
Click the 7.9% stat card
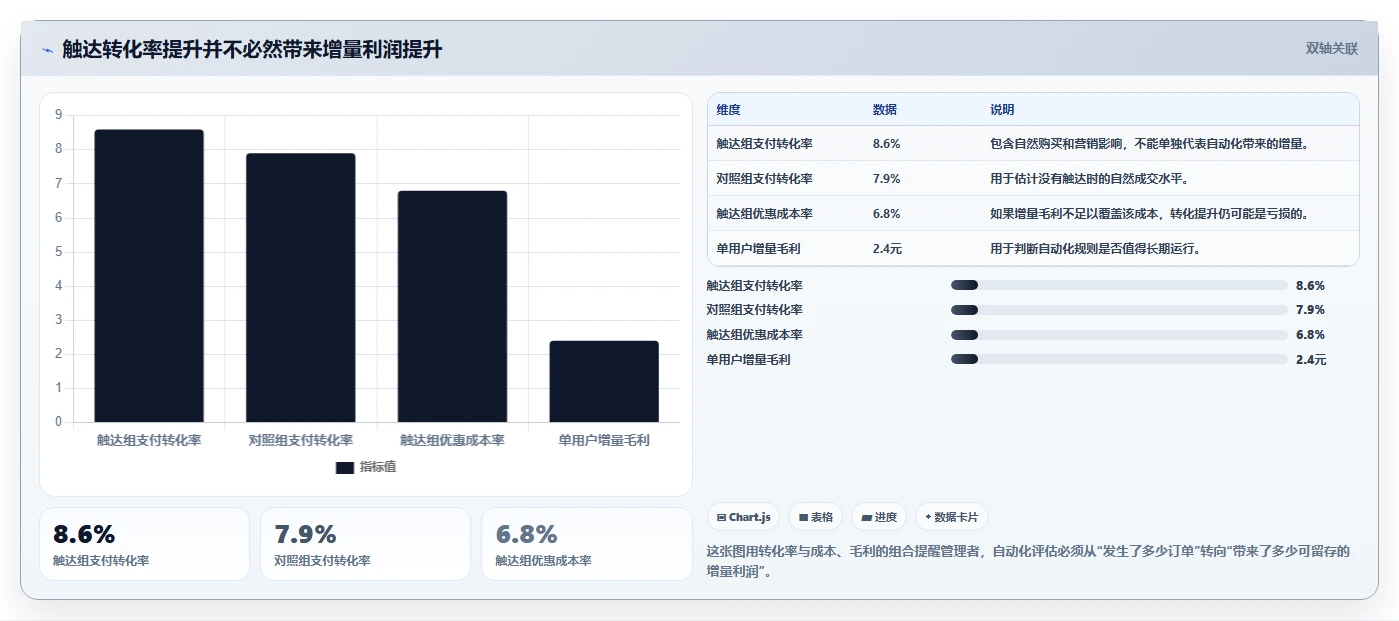pyautogui.click(x=365, y=544)
